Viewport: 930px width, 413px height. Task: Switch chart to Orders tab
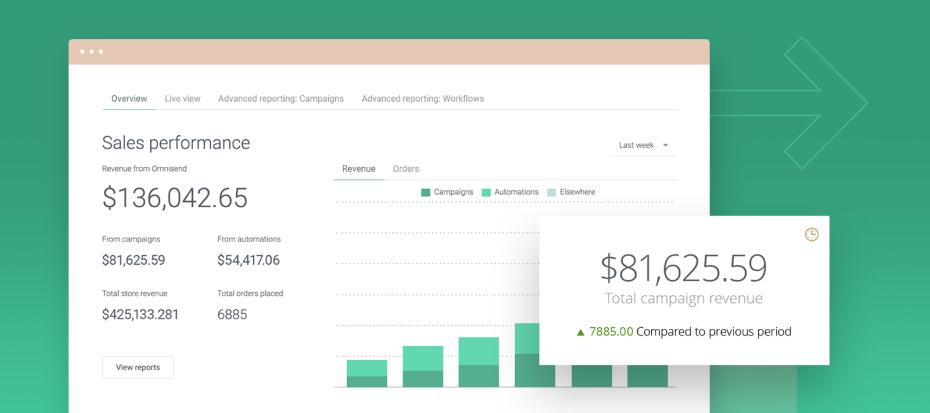tap(405, 169)
